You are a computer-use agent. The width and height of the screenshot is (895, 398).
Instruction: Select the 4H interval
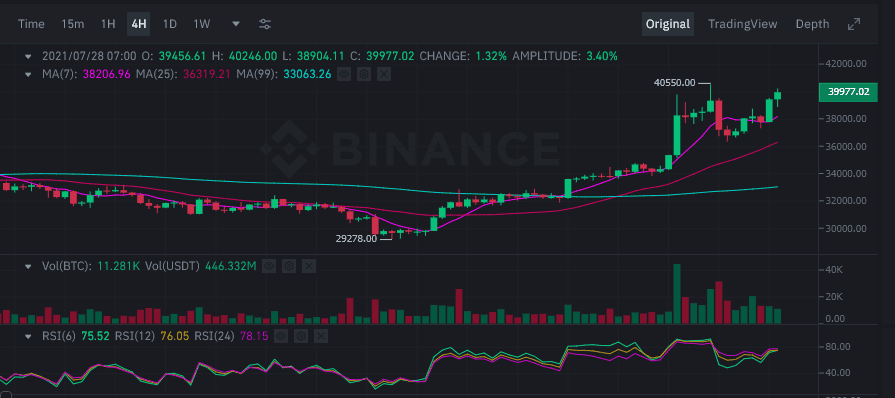point(139,24)
